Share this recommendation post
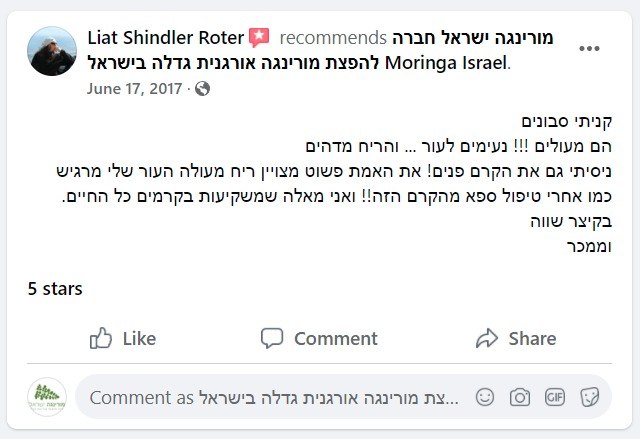The image size is (640, 439). point(515,339)
